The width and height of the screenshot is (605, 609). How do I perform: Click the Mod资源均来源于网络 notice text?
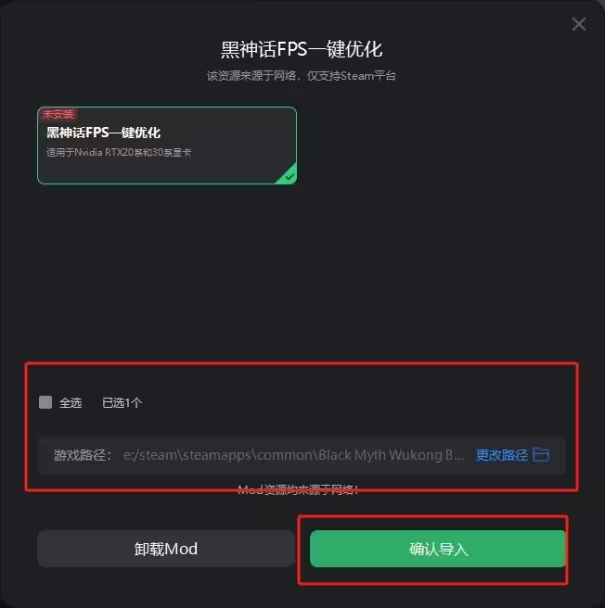(x=297, y=490)
